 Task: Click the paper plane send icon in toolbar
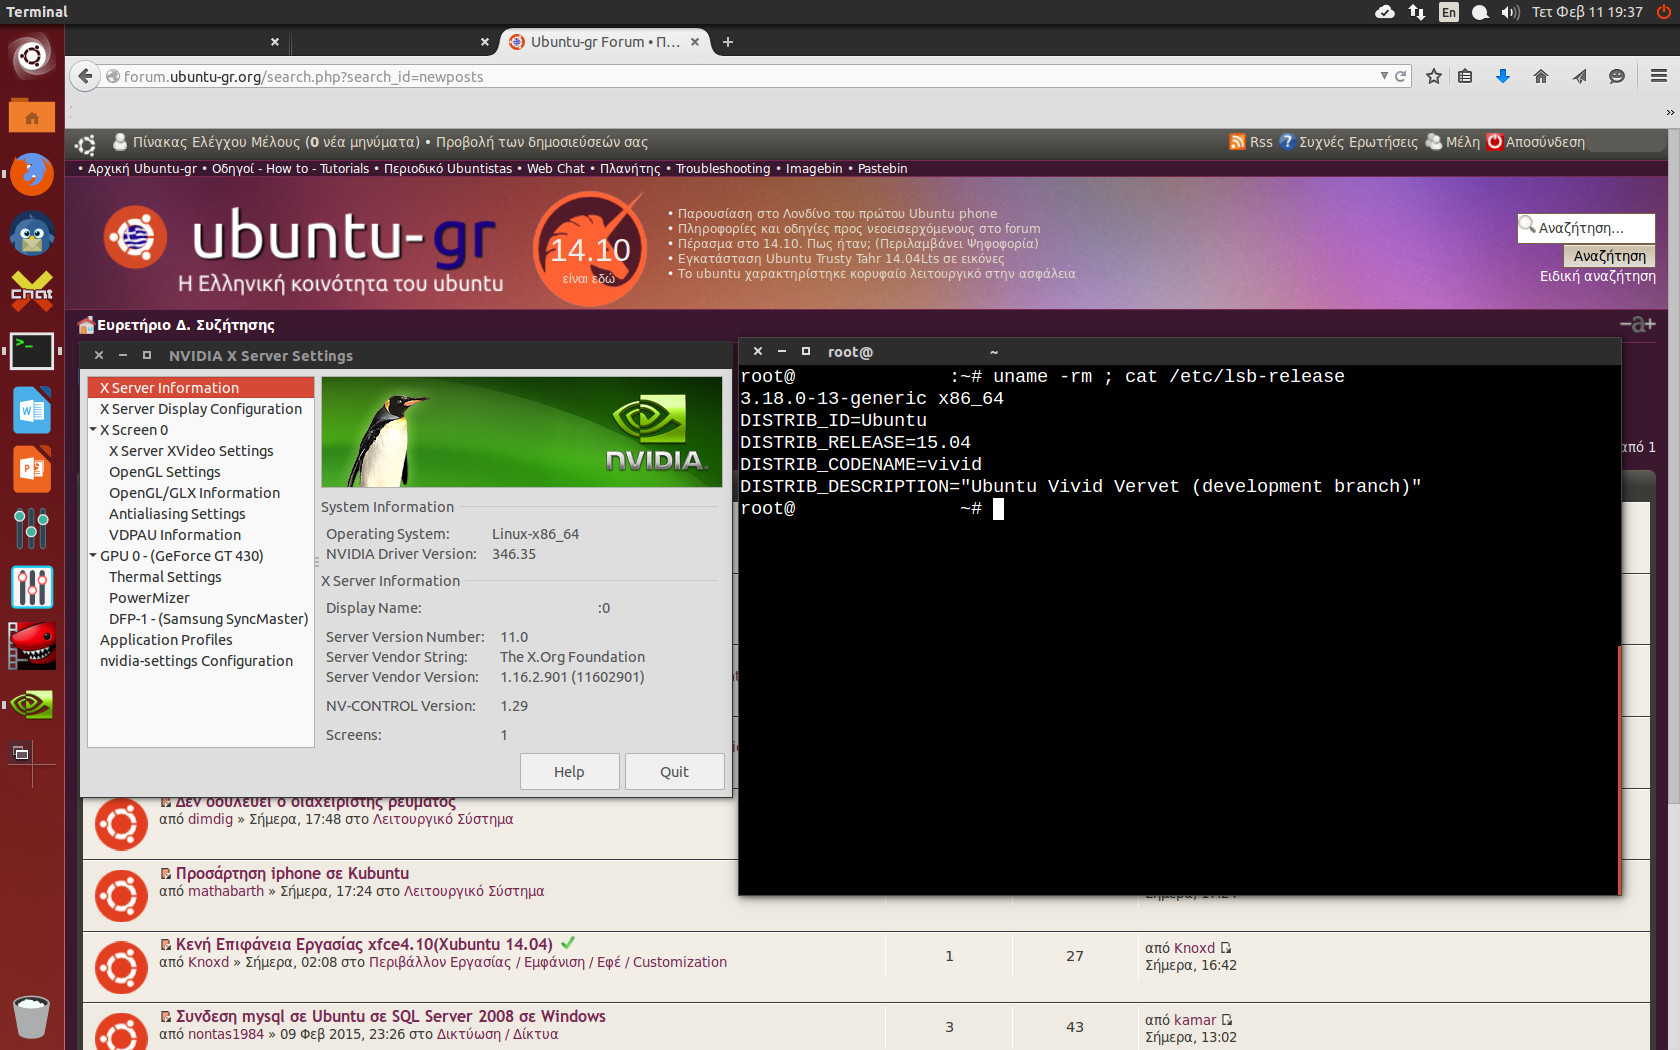click(x=1579, y=76)
